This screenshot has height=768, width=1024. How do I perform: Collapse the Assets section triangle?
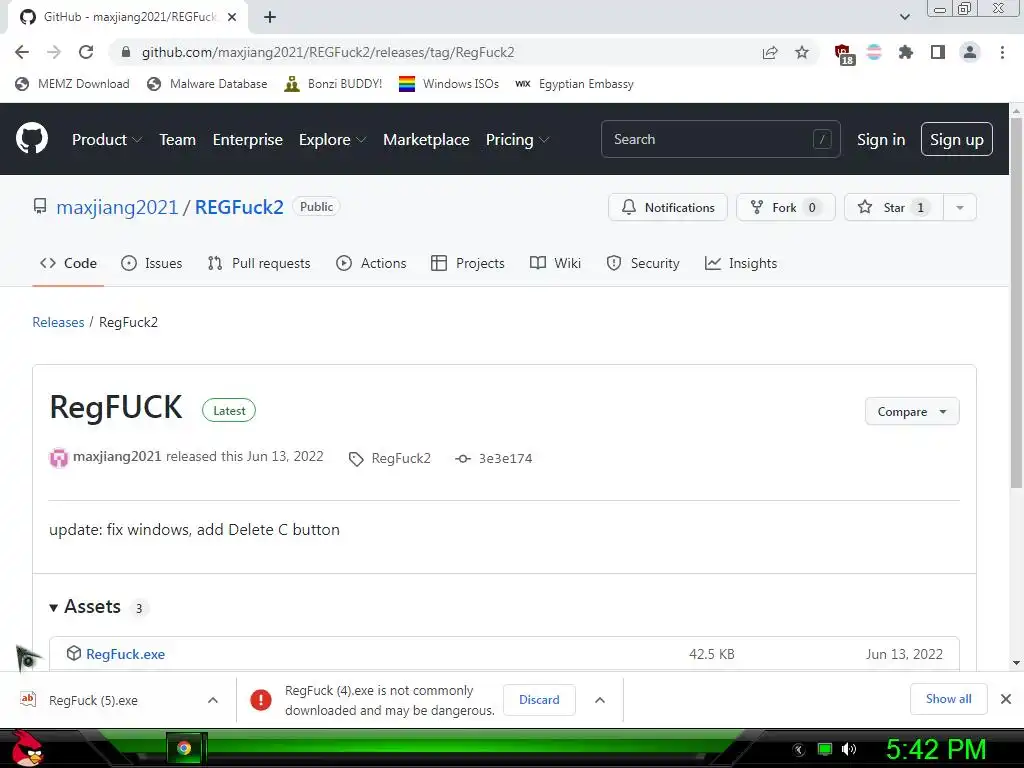point(54,608)
